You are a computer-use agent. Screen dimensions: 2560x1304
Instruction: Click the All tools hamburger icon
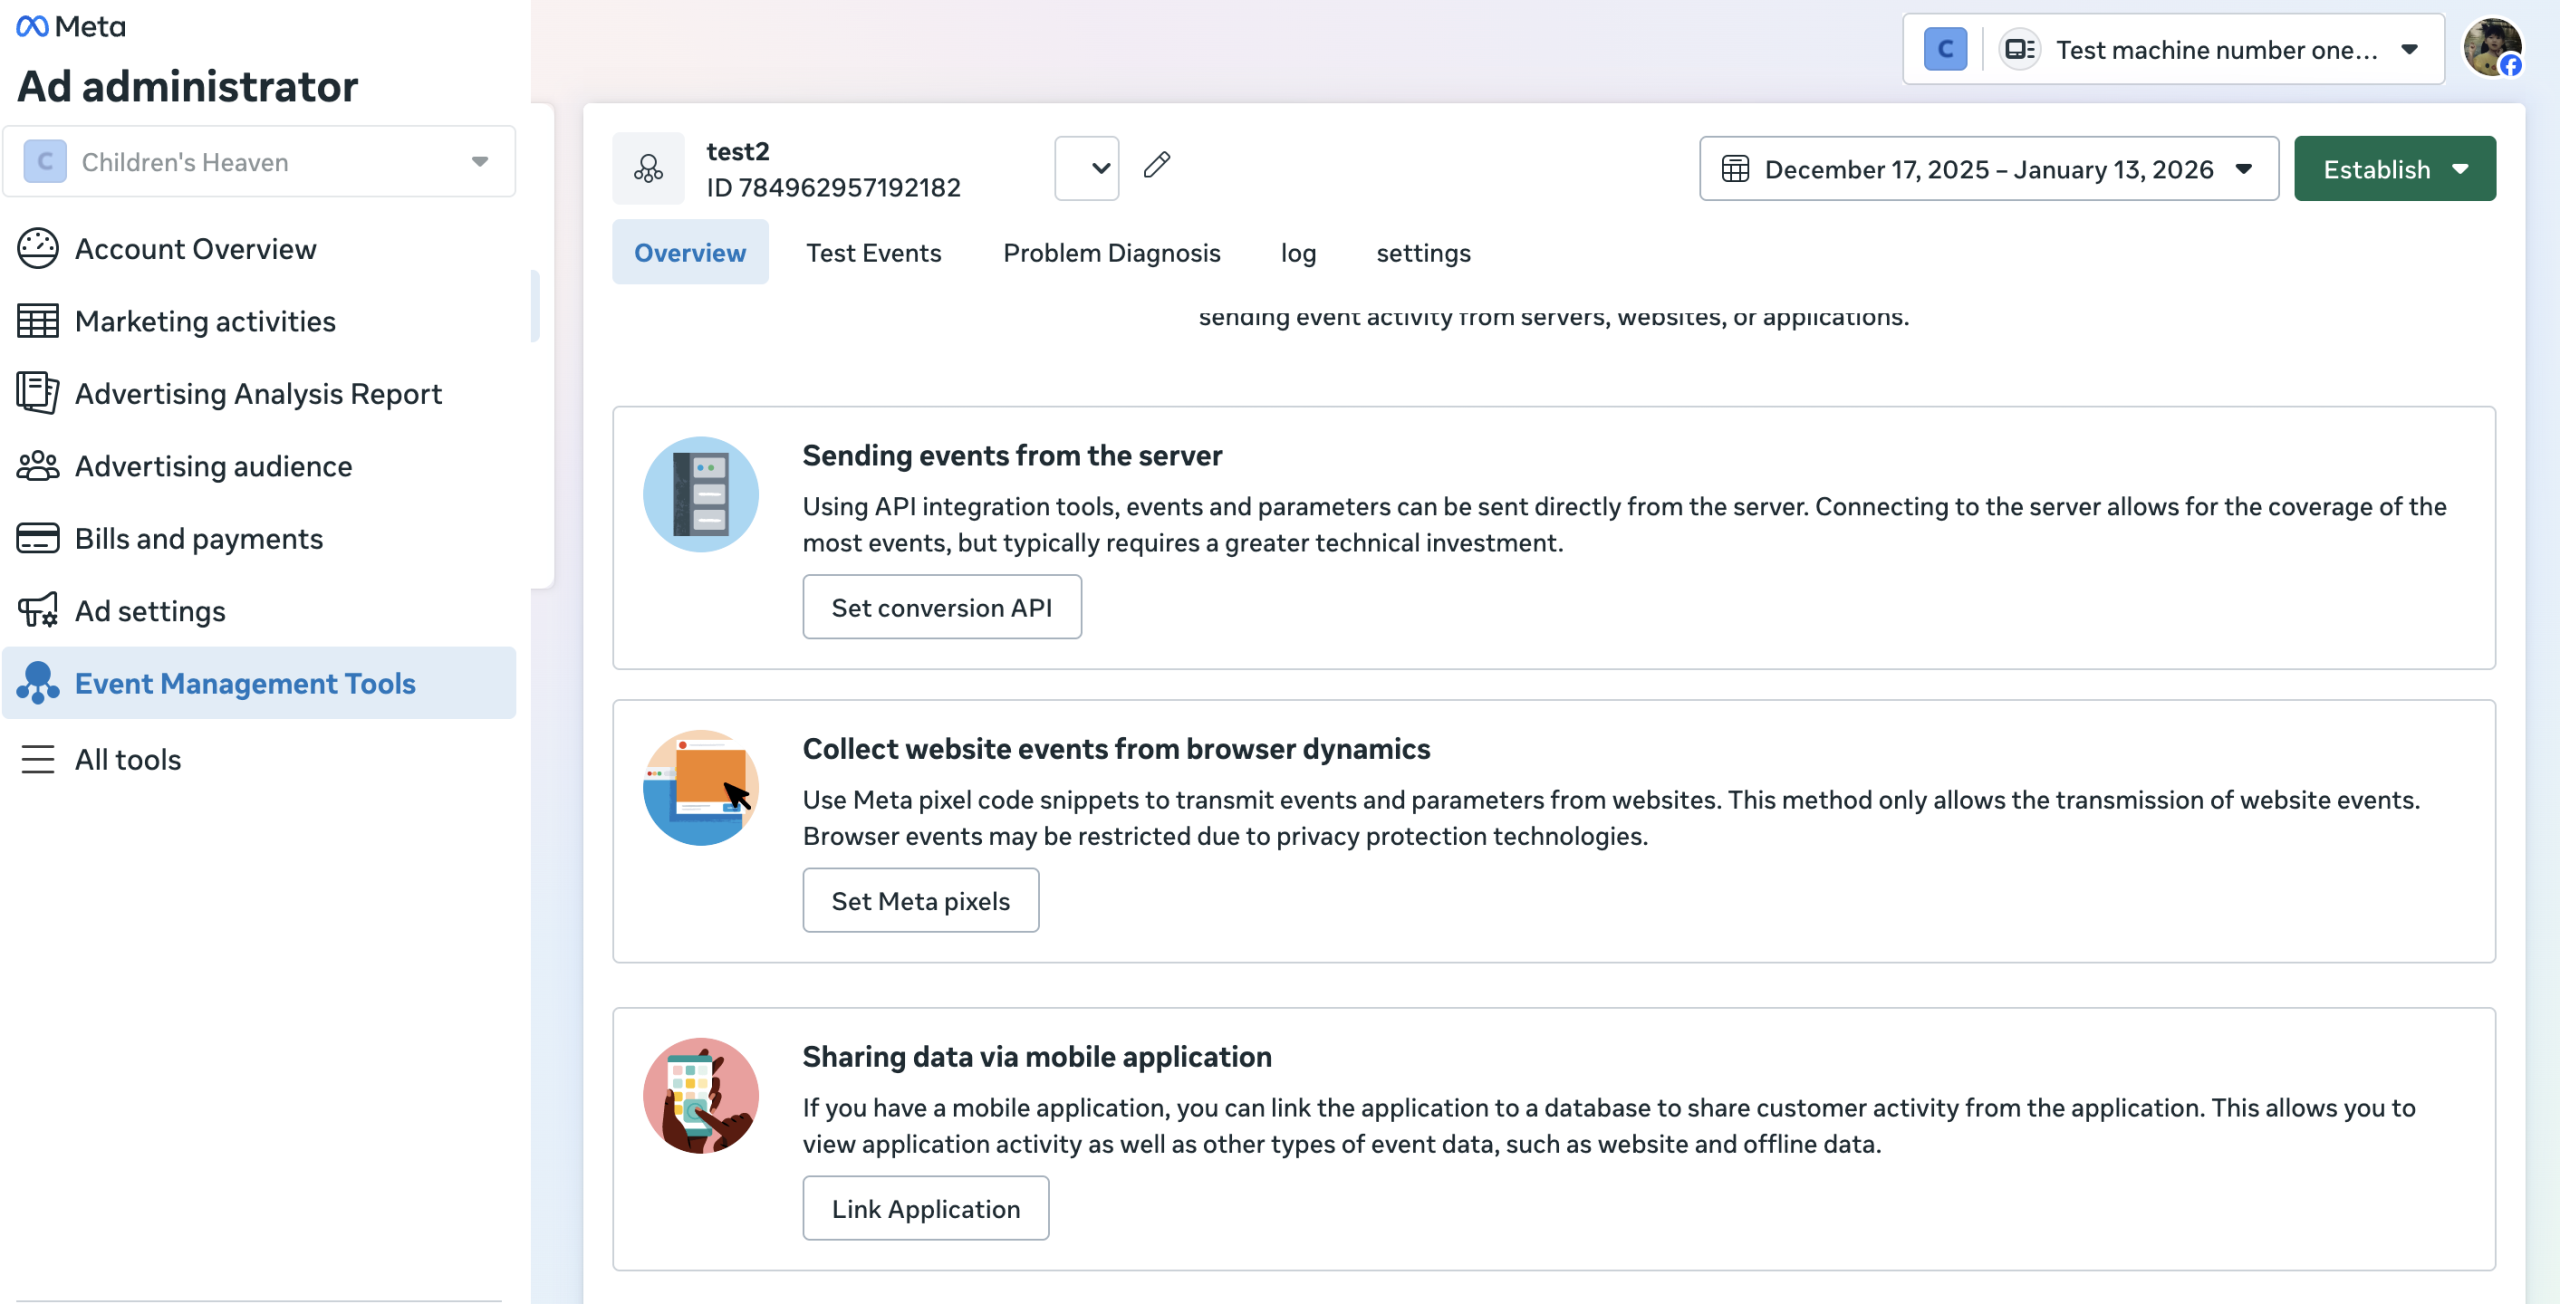coord(38,759)
